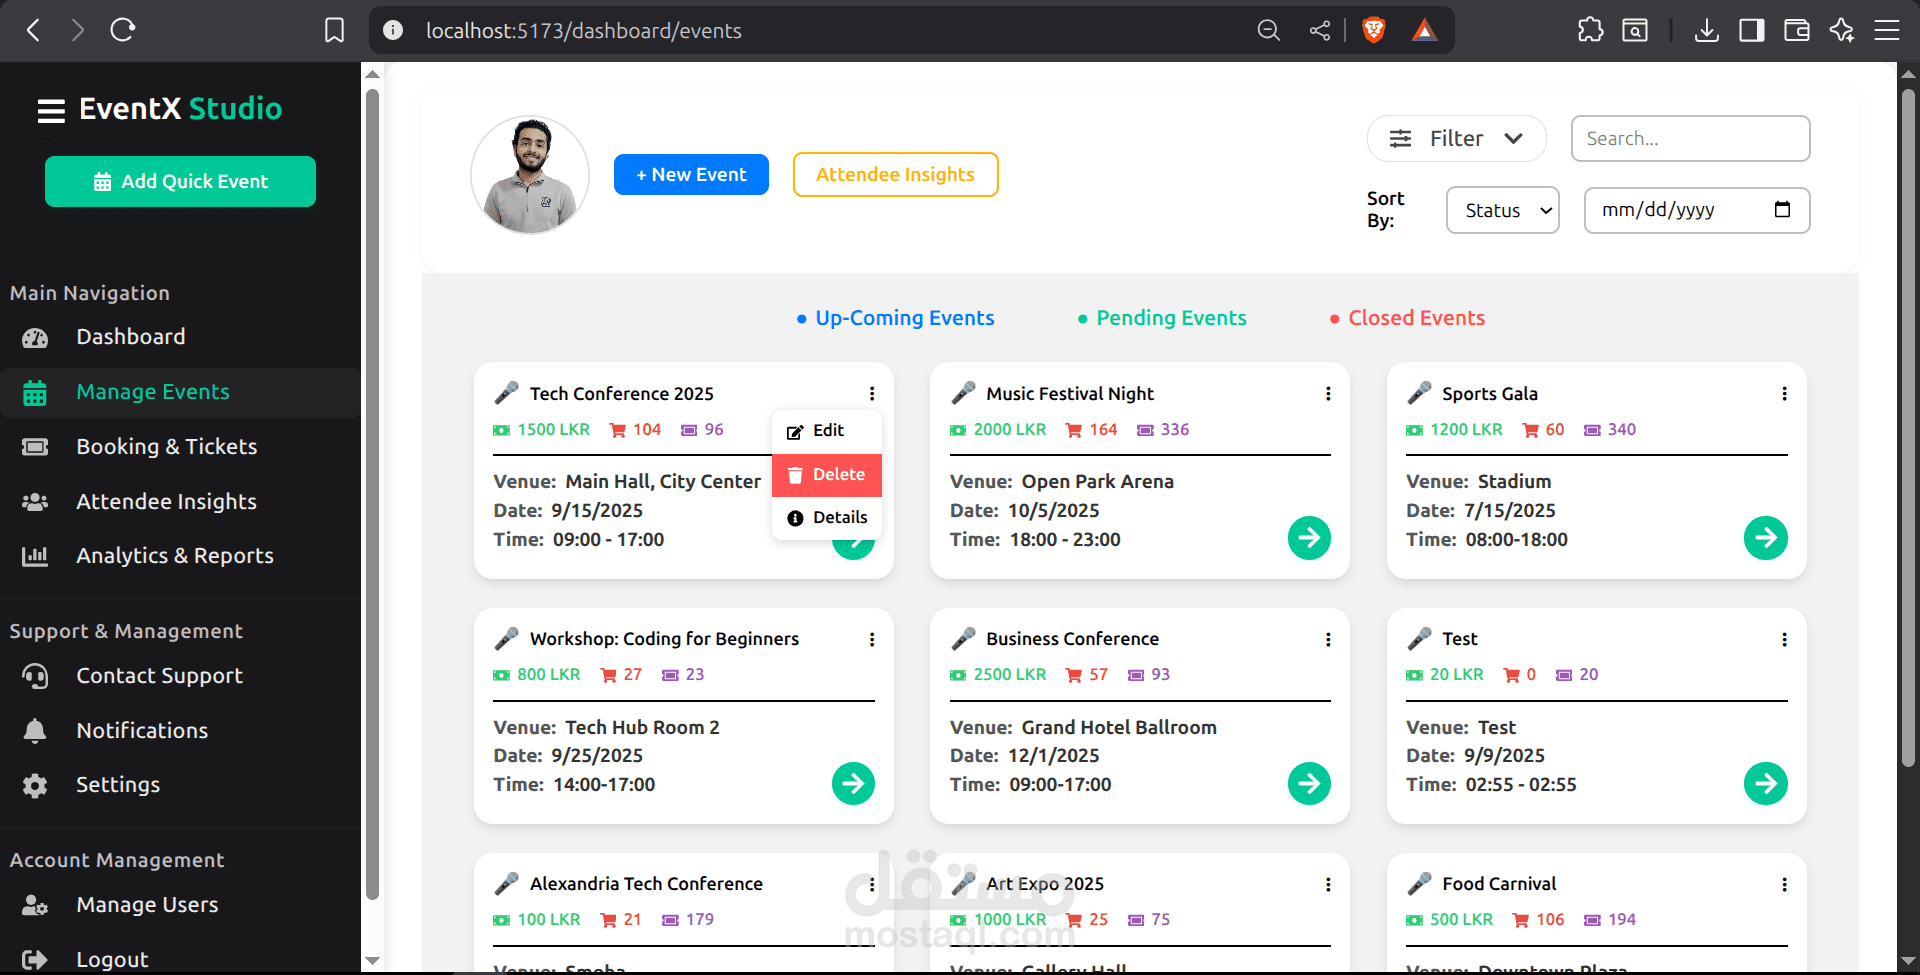
Task: Open options menu for Workshop: Coding for Beginners
Action: tap(872, 639)
